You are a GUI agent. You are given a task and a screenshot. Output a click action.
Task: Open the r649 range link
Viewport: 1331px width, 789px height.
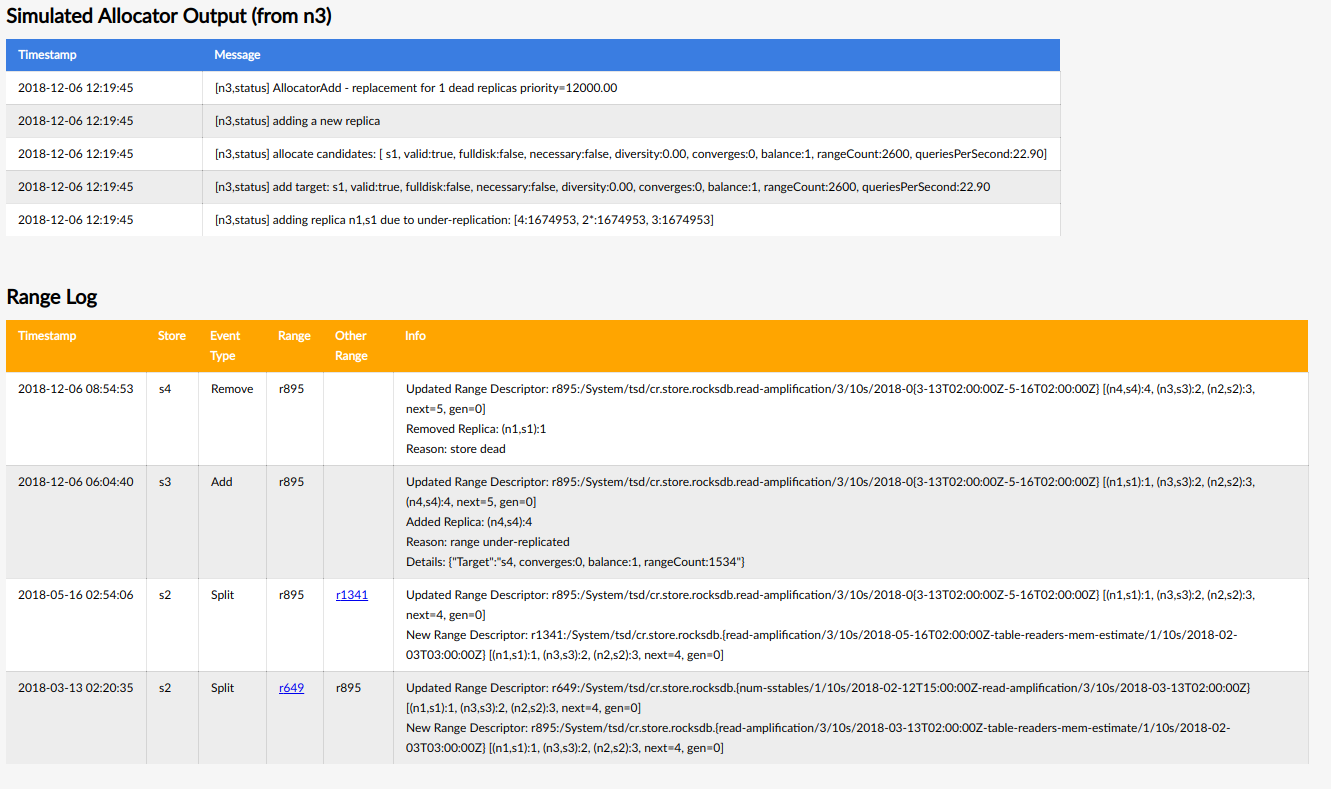(x=291, y=688)
